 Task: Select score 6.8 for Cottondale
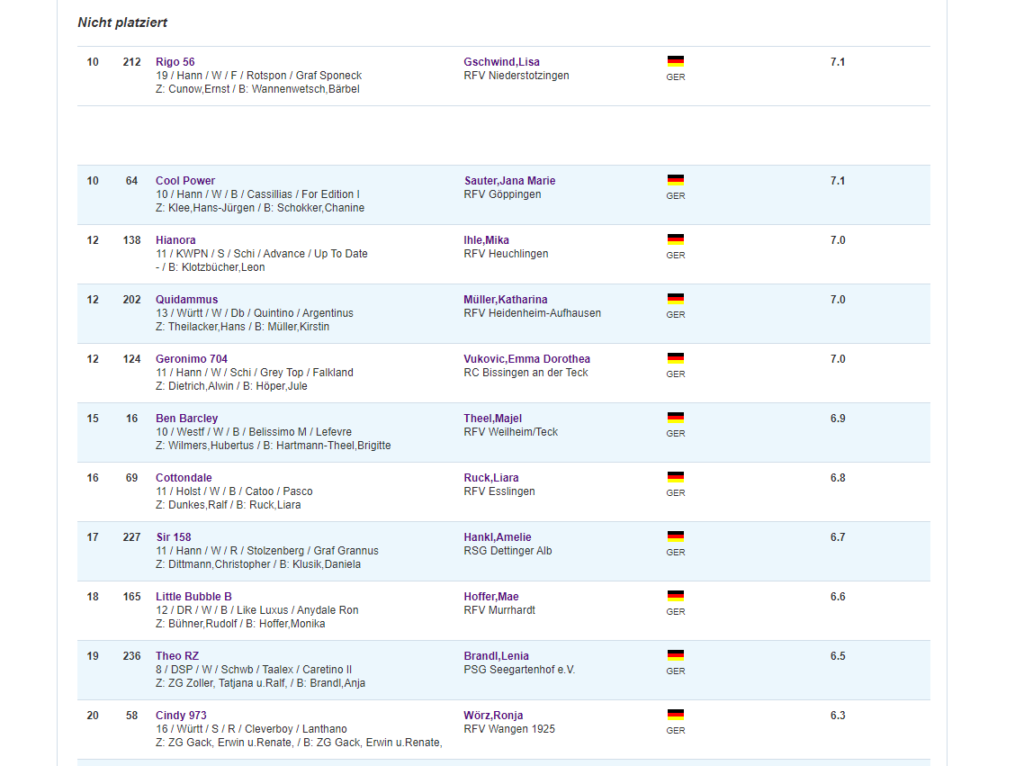837,478
